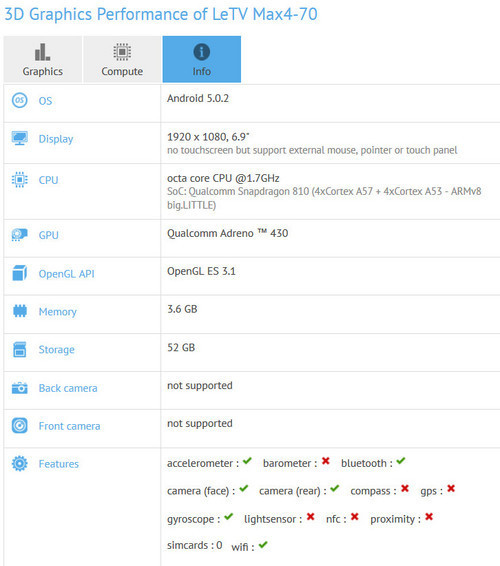Viewport: 500px width, 566px height.
Task: Select the Info tab
Action: (x=202, y=59)
